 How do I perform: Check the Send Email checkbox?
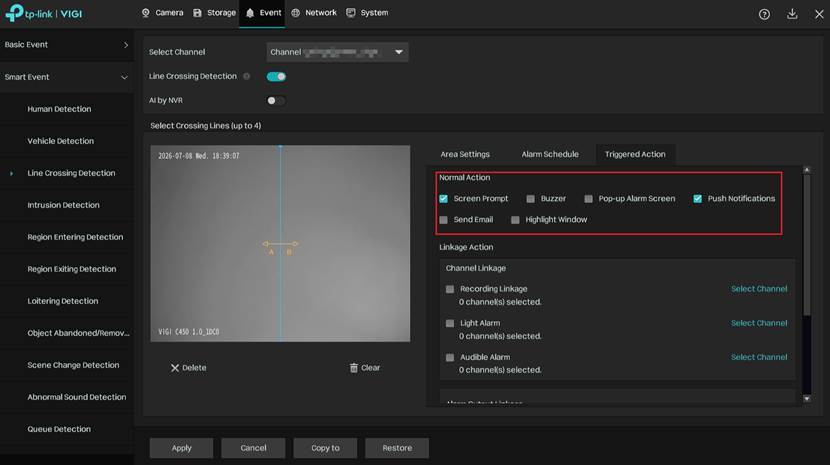(444, 220)
